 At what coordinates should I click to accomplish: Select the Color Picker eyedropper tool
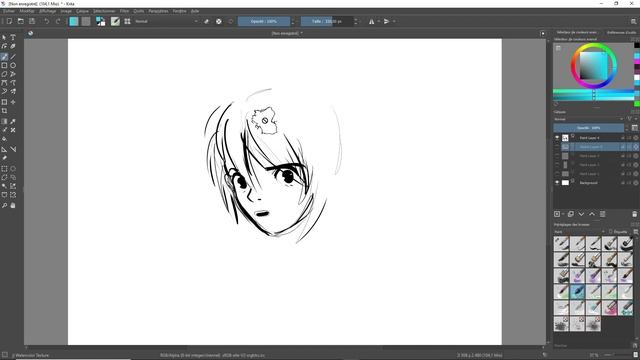tap(13, 121)
